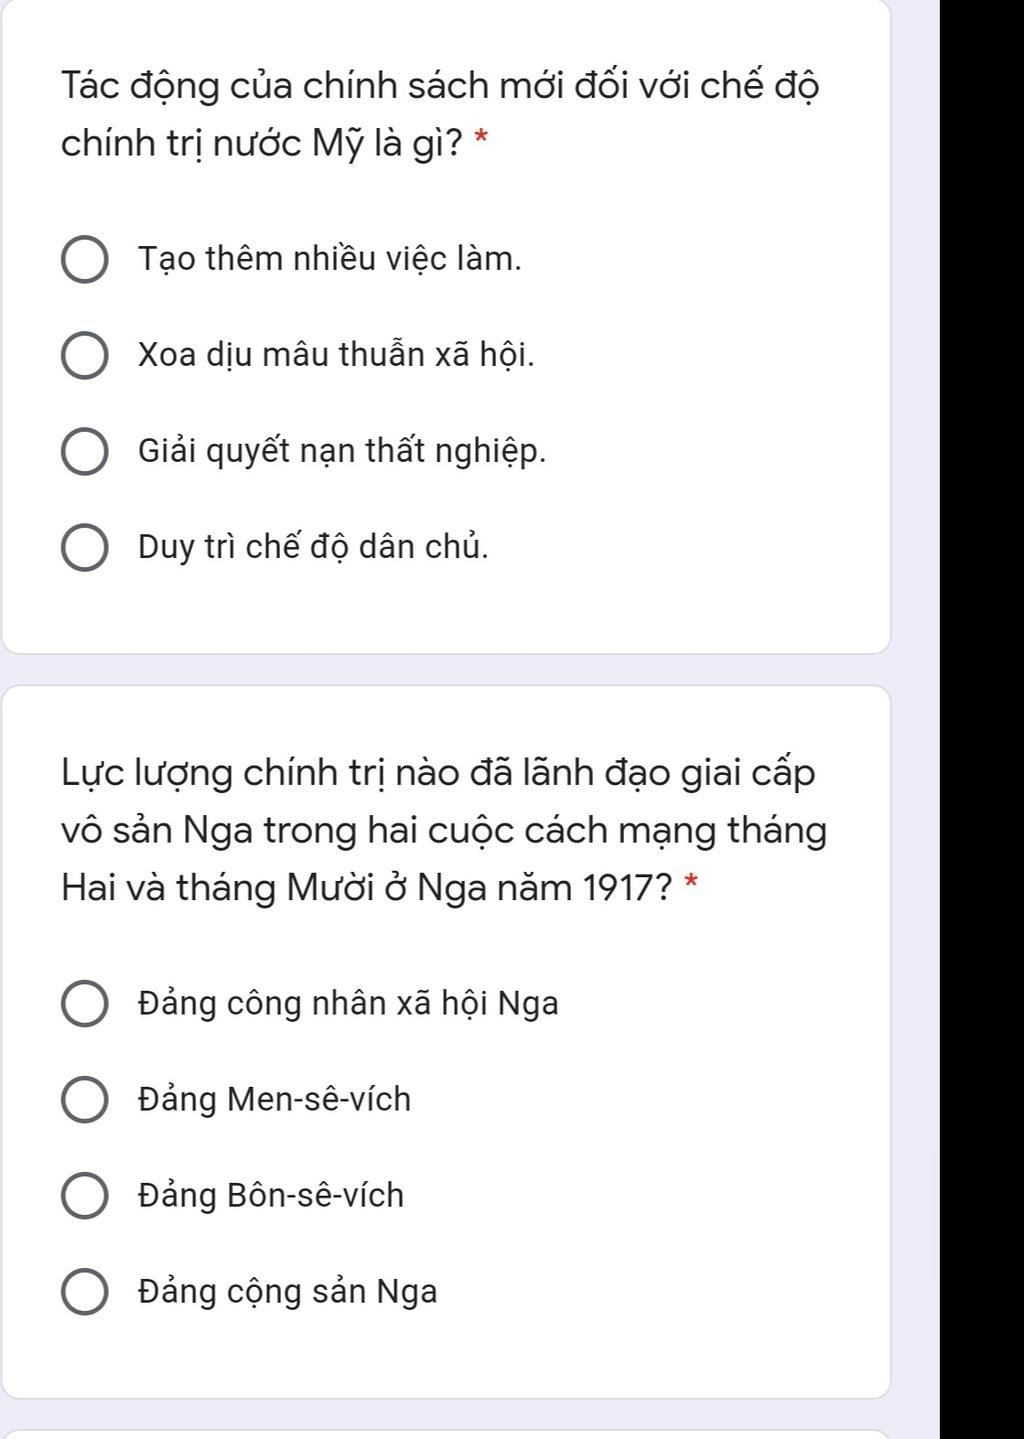The height and width of the screenshot is (1439, 1024).
Task: Click the option label 'Đảng Men-sê-vích'
Action: (x=275, y=1100)
